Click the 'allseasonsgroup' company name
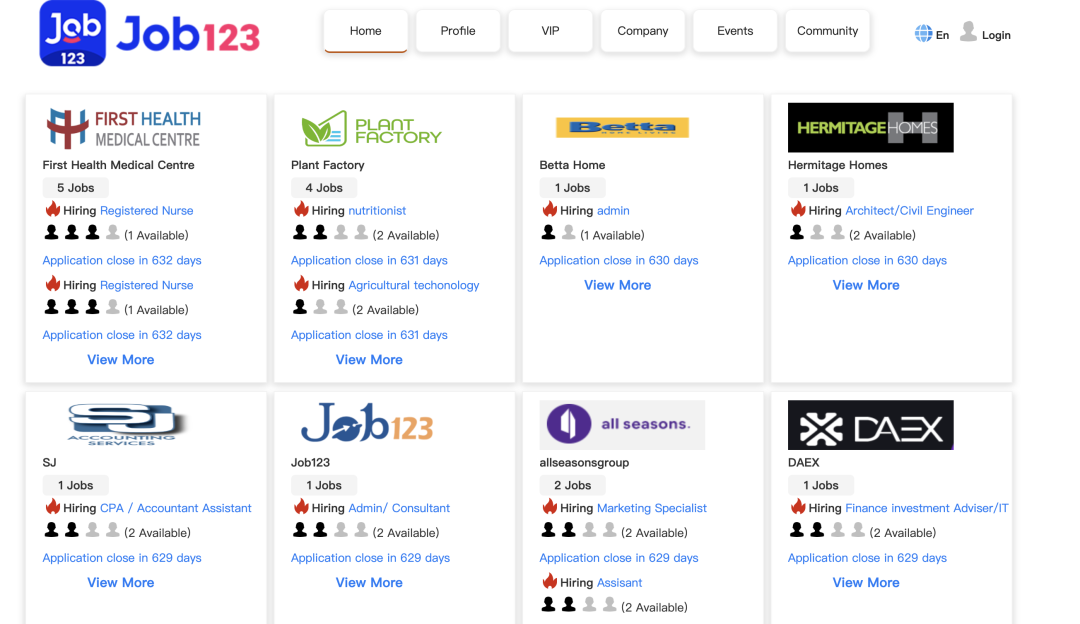 584,463
